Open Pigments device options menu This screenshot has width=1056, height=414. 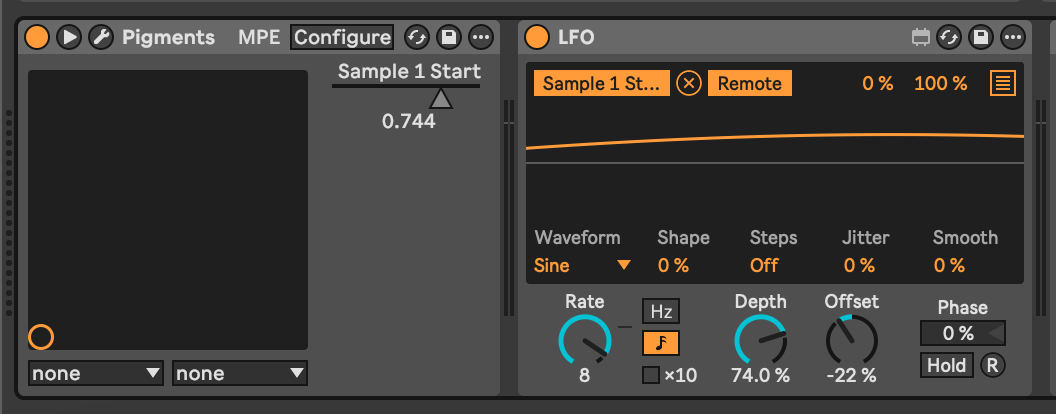pos(481,37)
